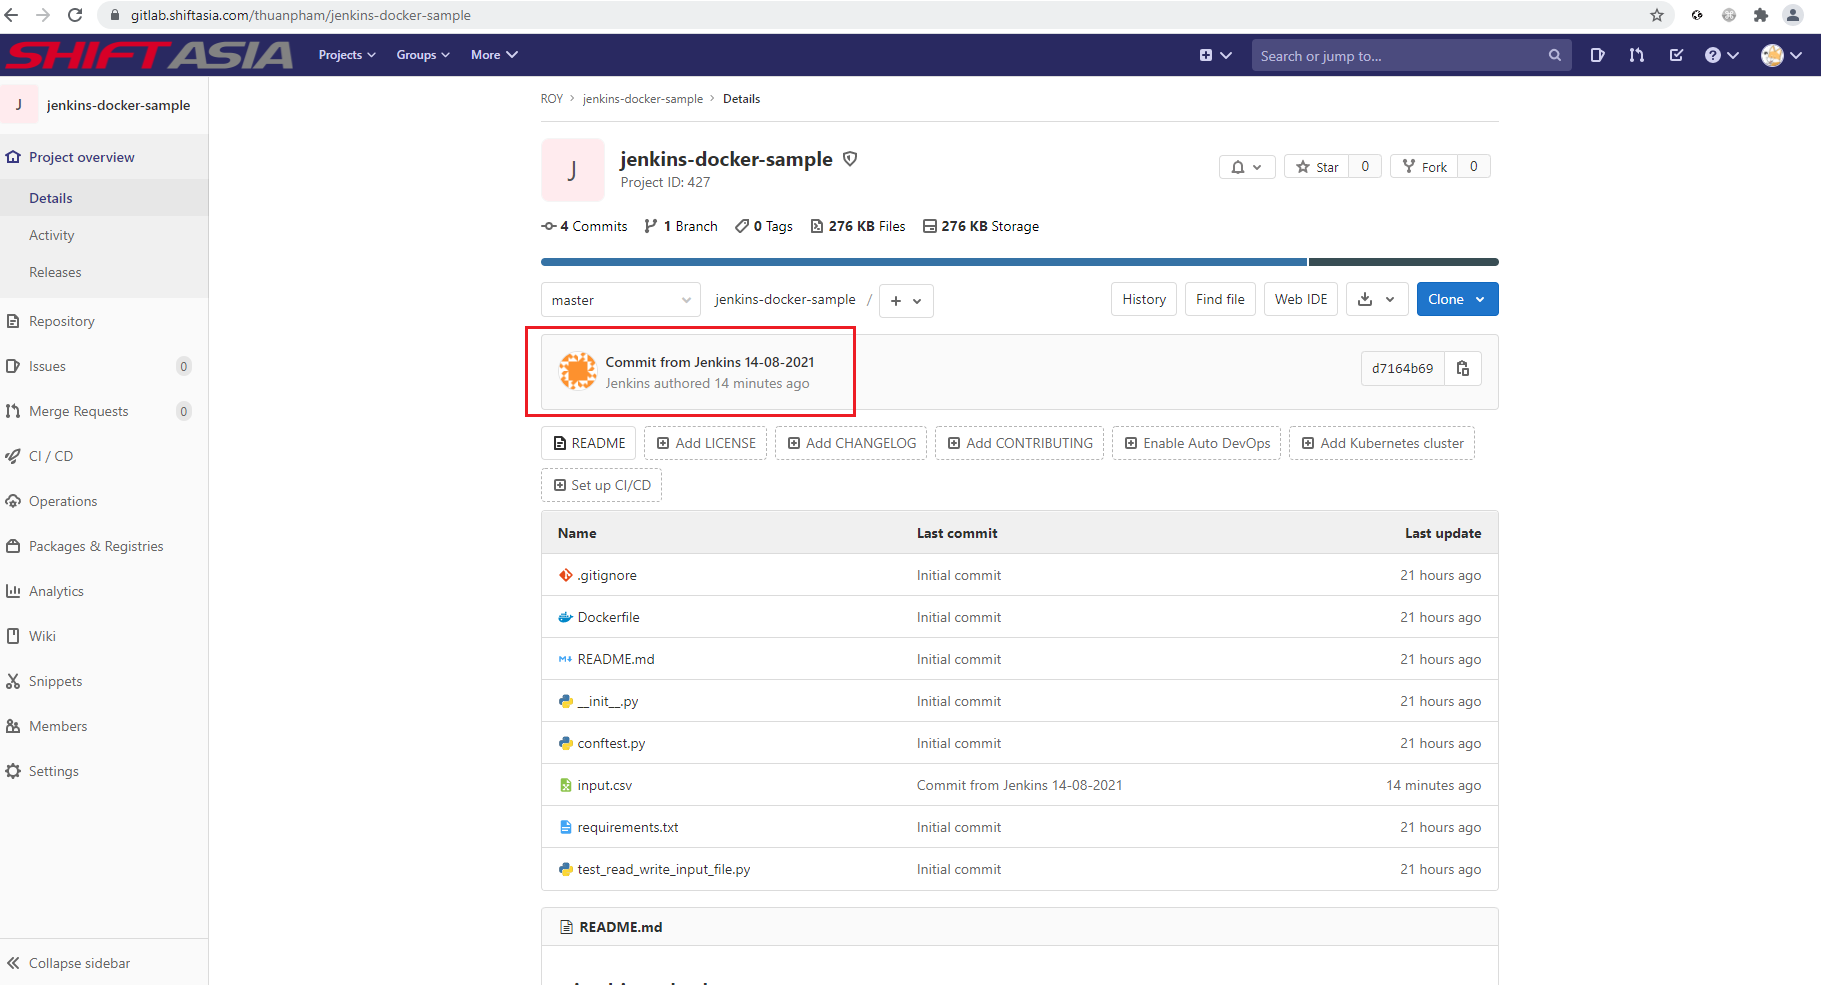Click the Settings gear icon
1821x985 pixels.
[x=13, y=771]
